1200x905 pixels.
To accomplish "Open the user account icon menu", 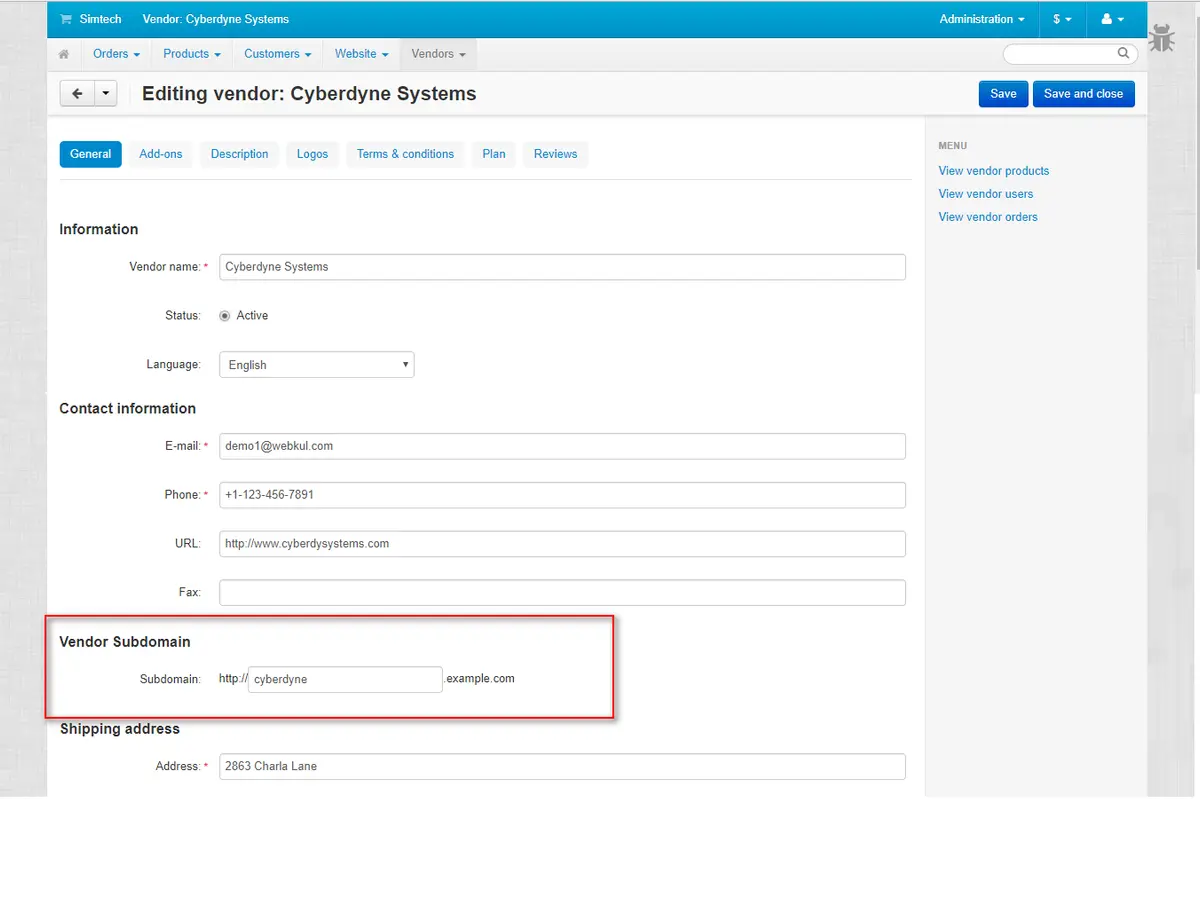I will click(x=1111, y=19).
